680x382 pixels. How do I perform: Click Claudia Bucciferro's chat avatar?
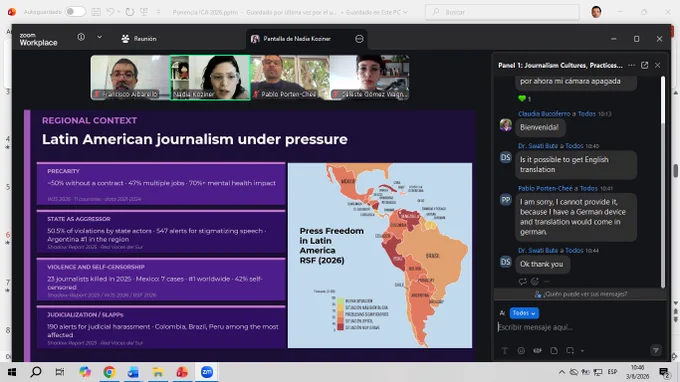click(x=506, y=125)
